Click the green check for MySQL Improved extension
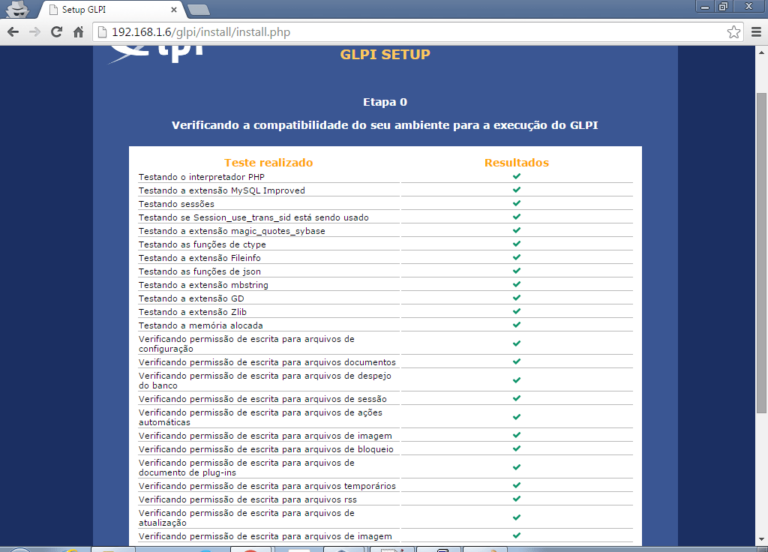Image resolution: width=768 pixels, height=552 pixels. pos(517,190)
